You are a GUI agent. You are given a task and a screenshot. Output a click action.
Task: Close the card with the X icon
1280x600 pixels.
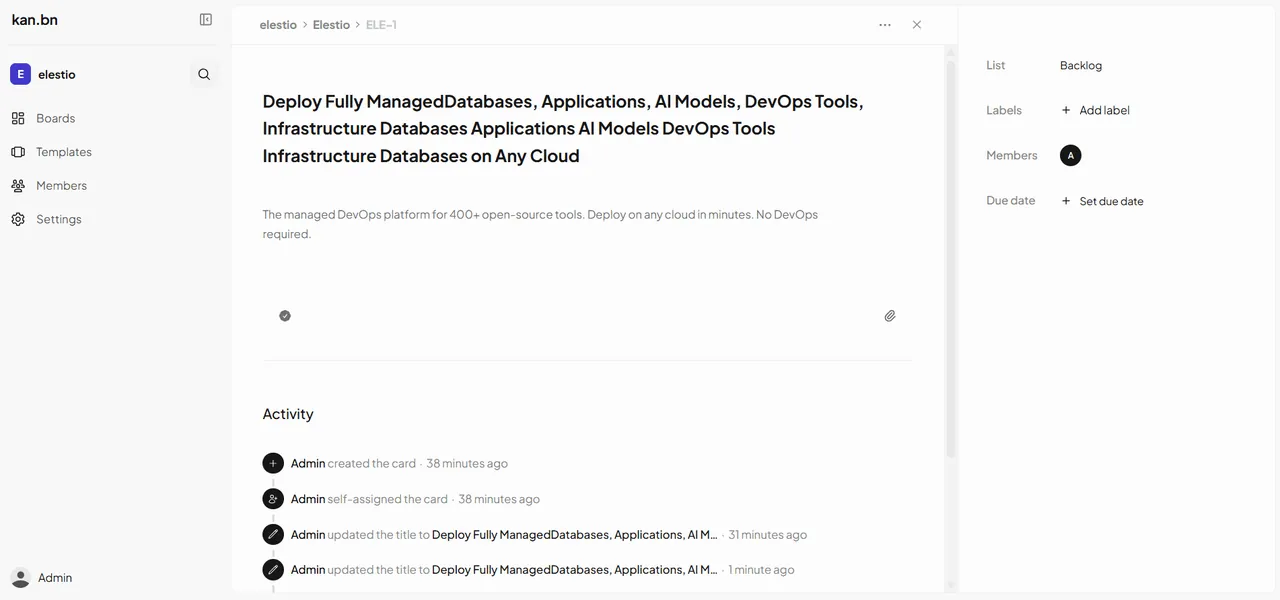click(917, 25)
